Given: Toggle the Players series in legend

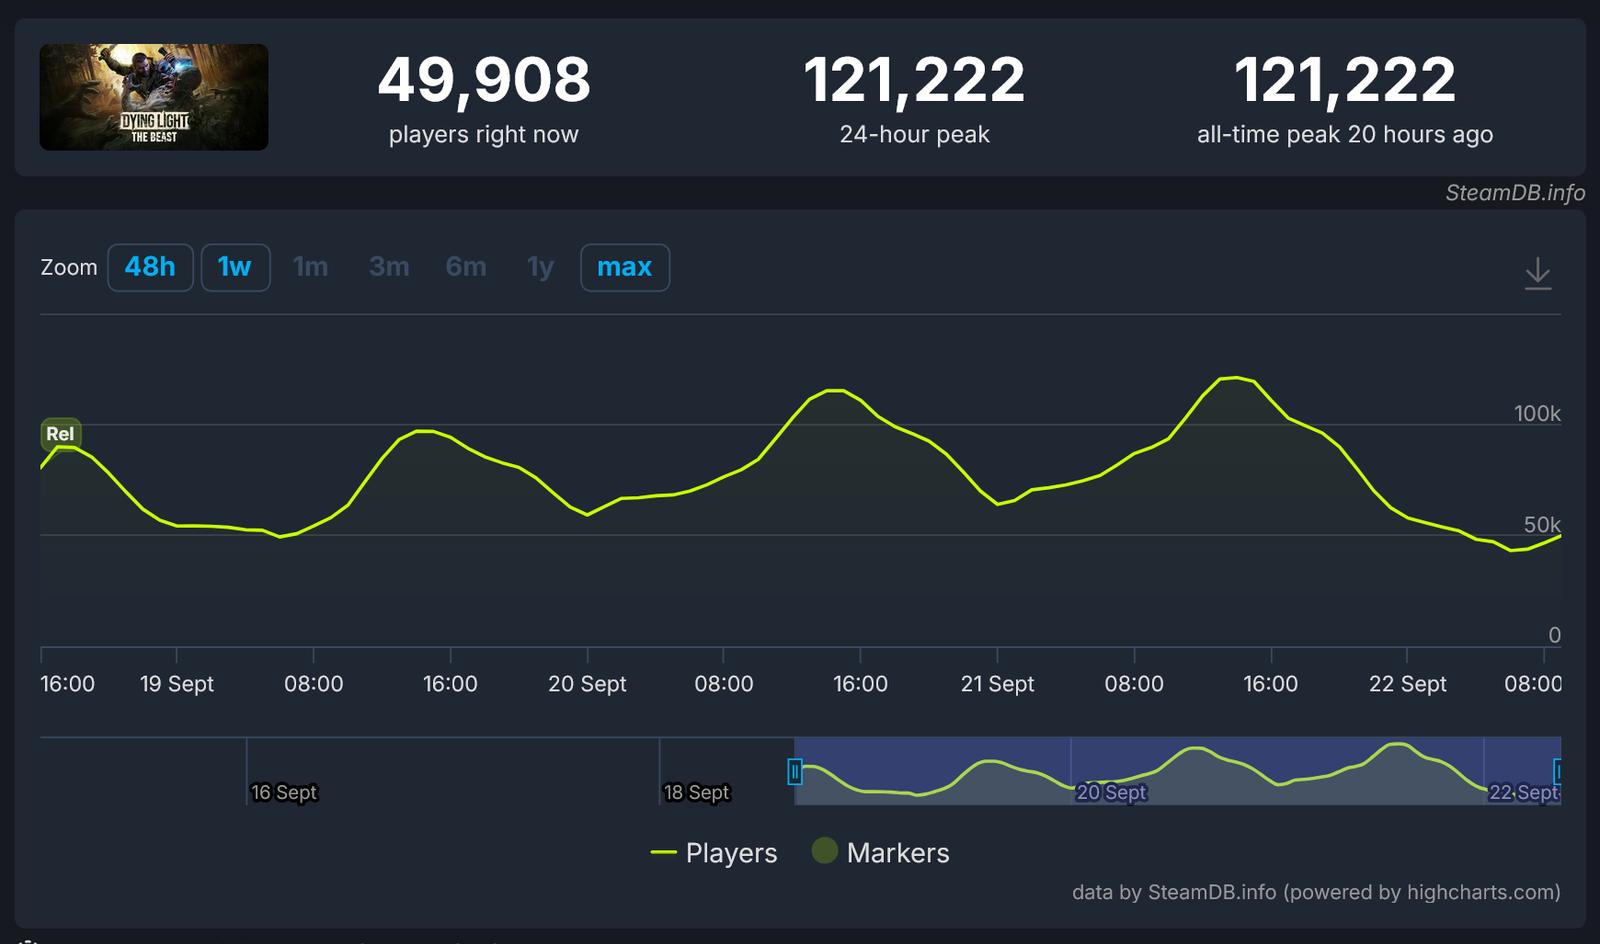Looking at the screenshot, I should (714, 853).
